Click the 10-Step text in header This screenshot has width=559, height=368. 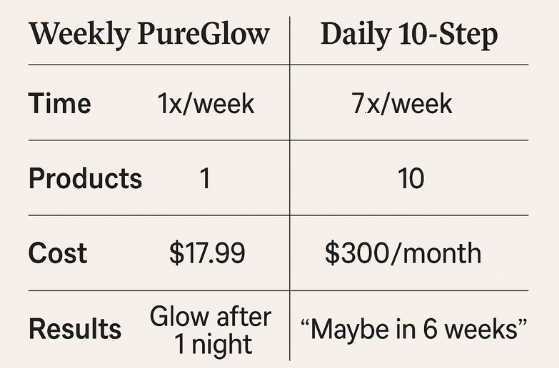pyautogui.click(x=448, y=36)
